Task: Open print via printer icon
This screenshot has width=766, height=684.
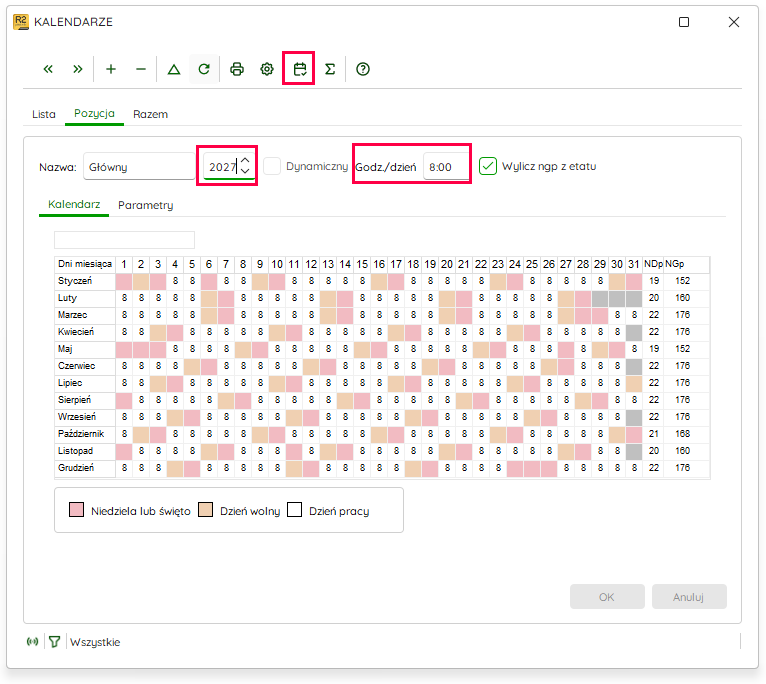Action: (237, 69)
